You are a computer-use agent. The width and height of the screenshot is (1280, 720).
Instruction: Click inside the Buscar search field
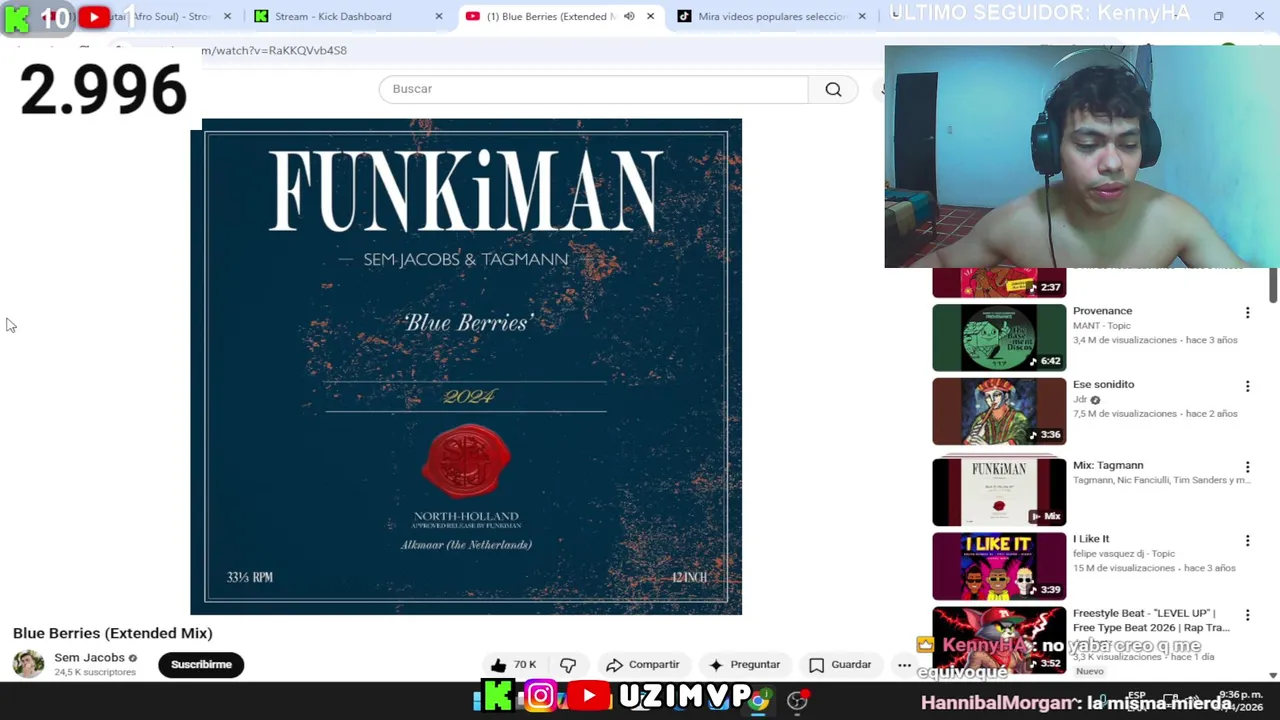coord(593,89)
